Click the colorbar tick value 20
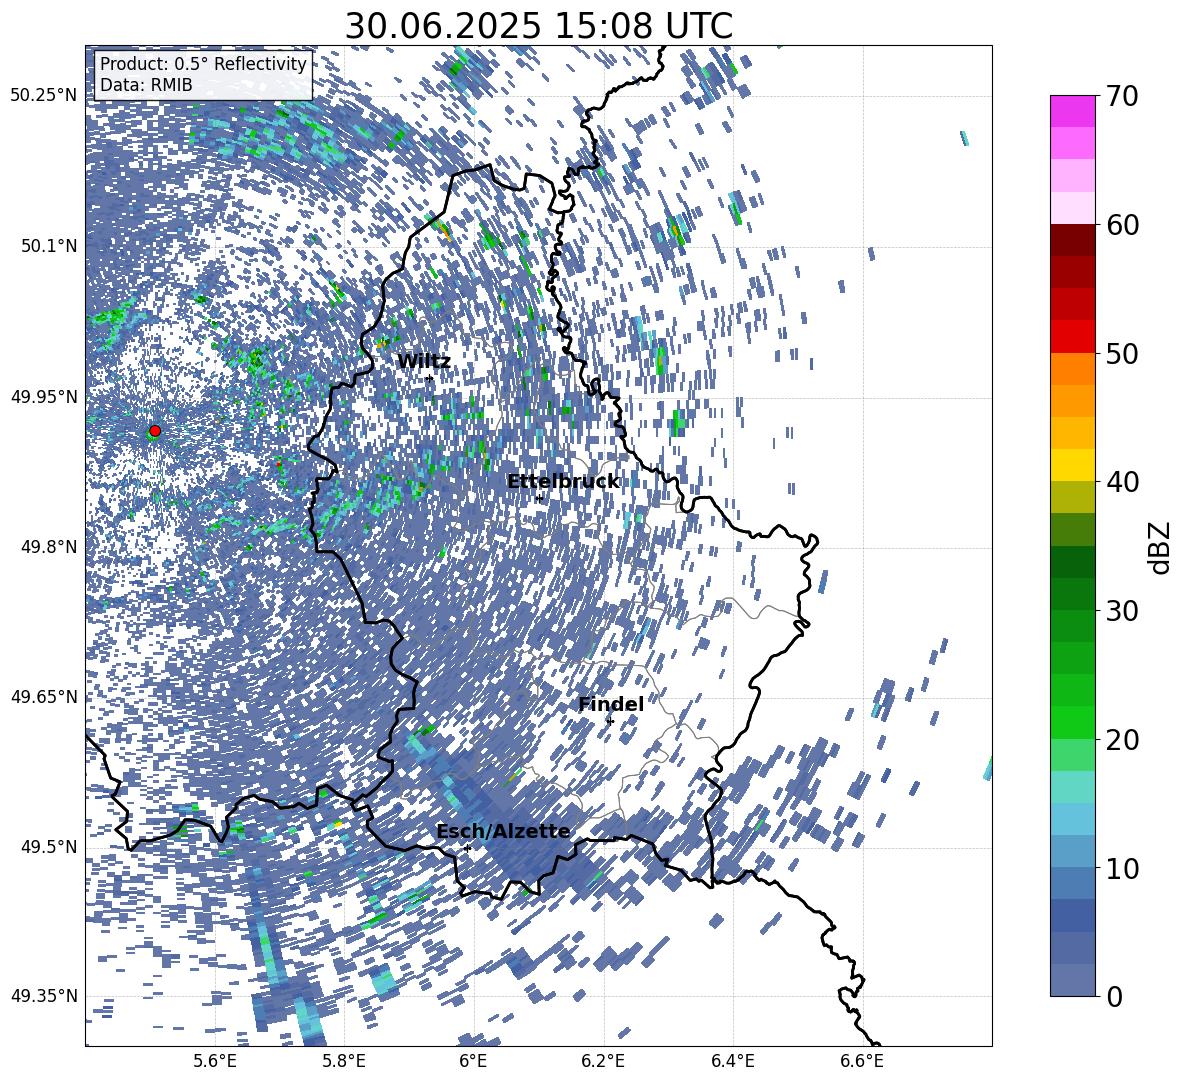The image size is (1184, 1081). (1122, 740)
